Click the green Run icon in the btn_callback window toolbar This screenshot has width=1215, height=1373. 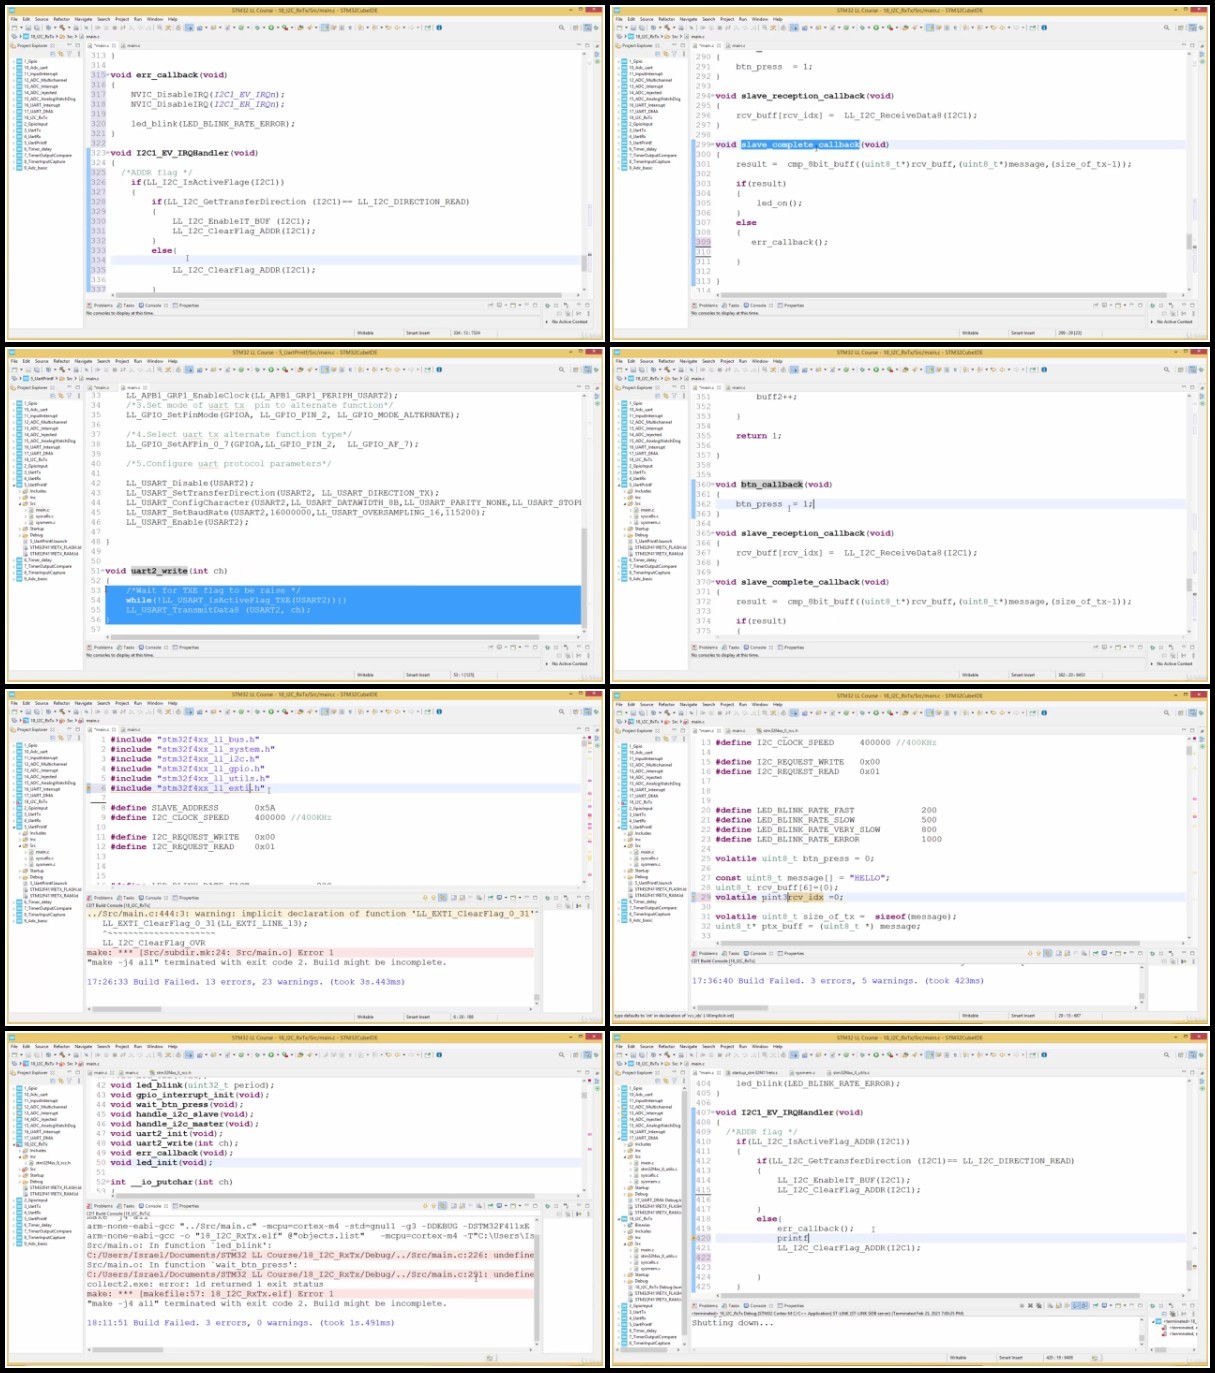tap(875, 369)
